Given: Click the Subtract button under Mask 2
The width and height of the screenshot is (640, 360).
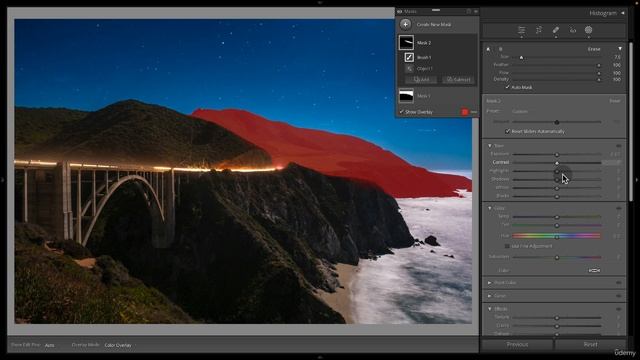Looking at the screenshot, I should pyautogui.click(x=458, y=80).
